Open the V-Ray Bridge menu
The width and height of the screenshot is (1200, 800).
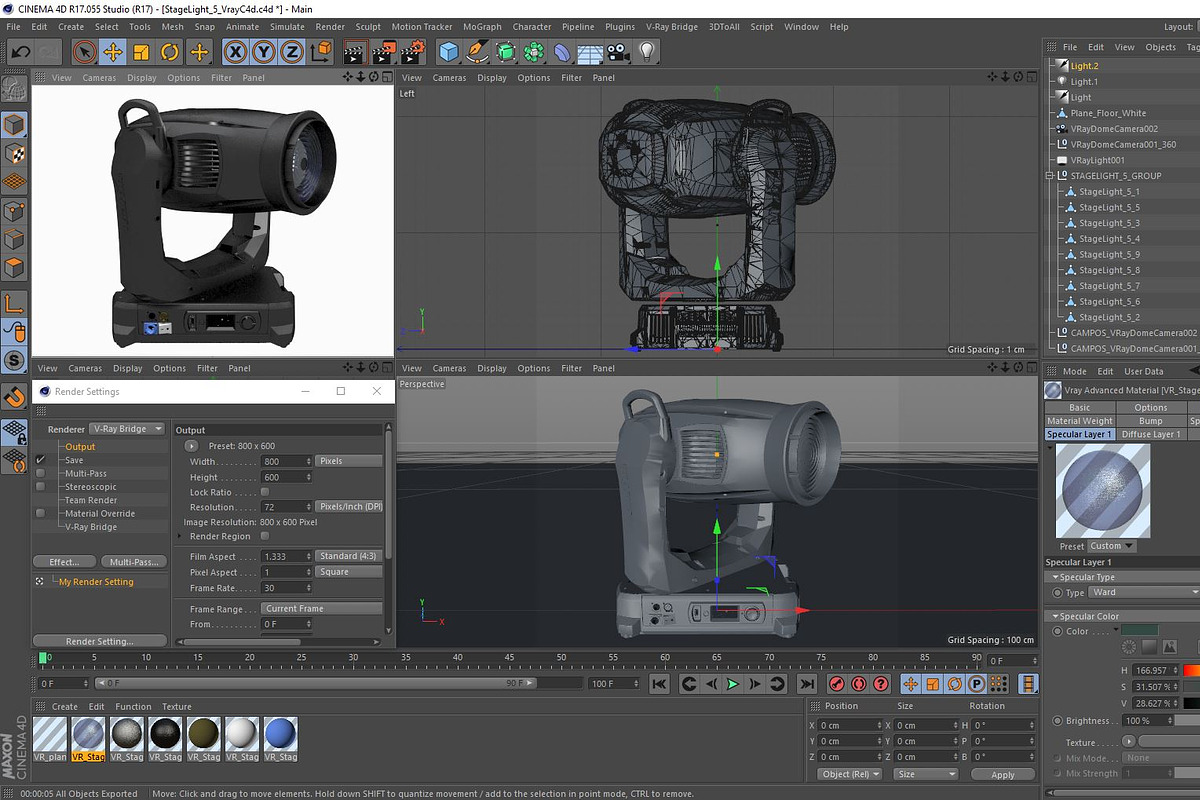[x=672, y=27]
